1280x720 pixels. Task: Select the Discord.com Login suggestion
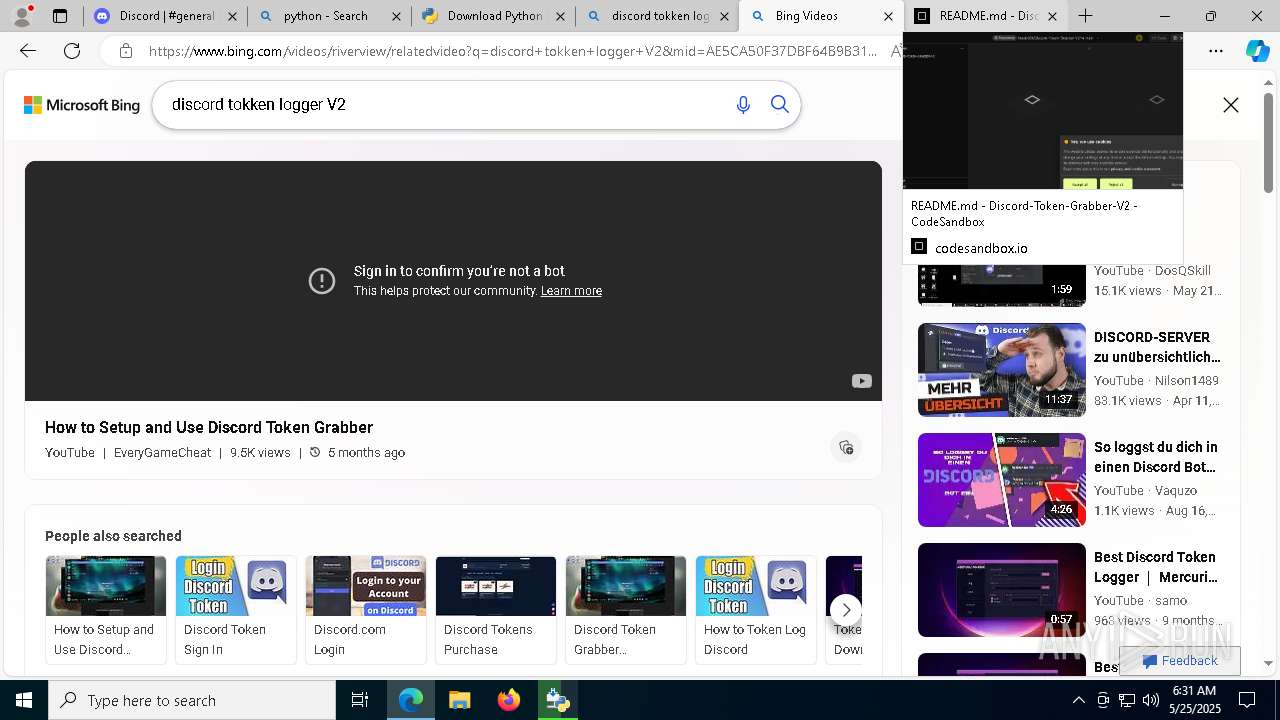(x=366, y=610)
